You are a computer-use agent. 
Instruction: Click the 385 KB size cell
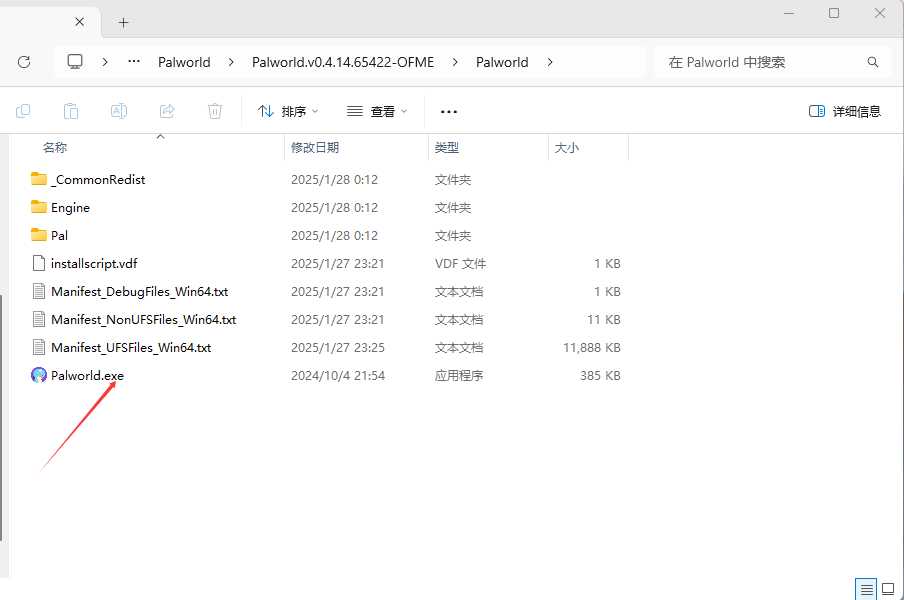coord(600,376)
